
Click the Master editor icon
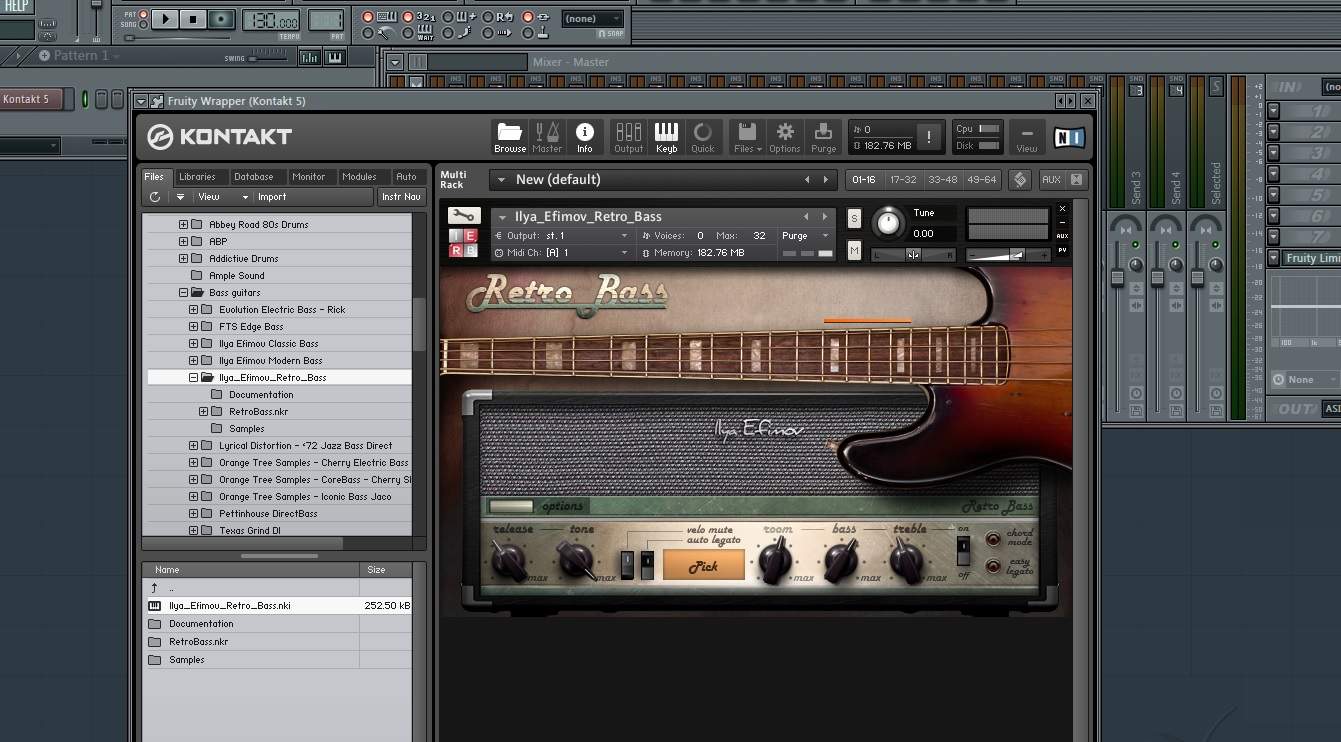pyautogui.click(x=547, y=137)
